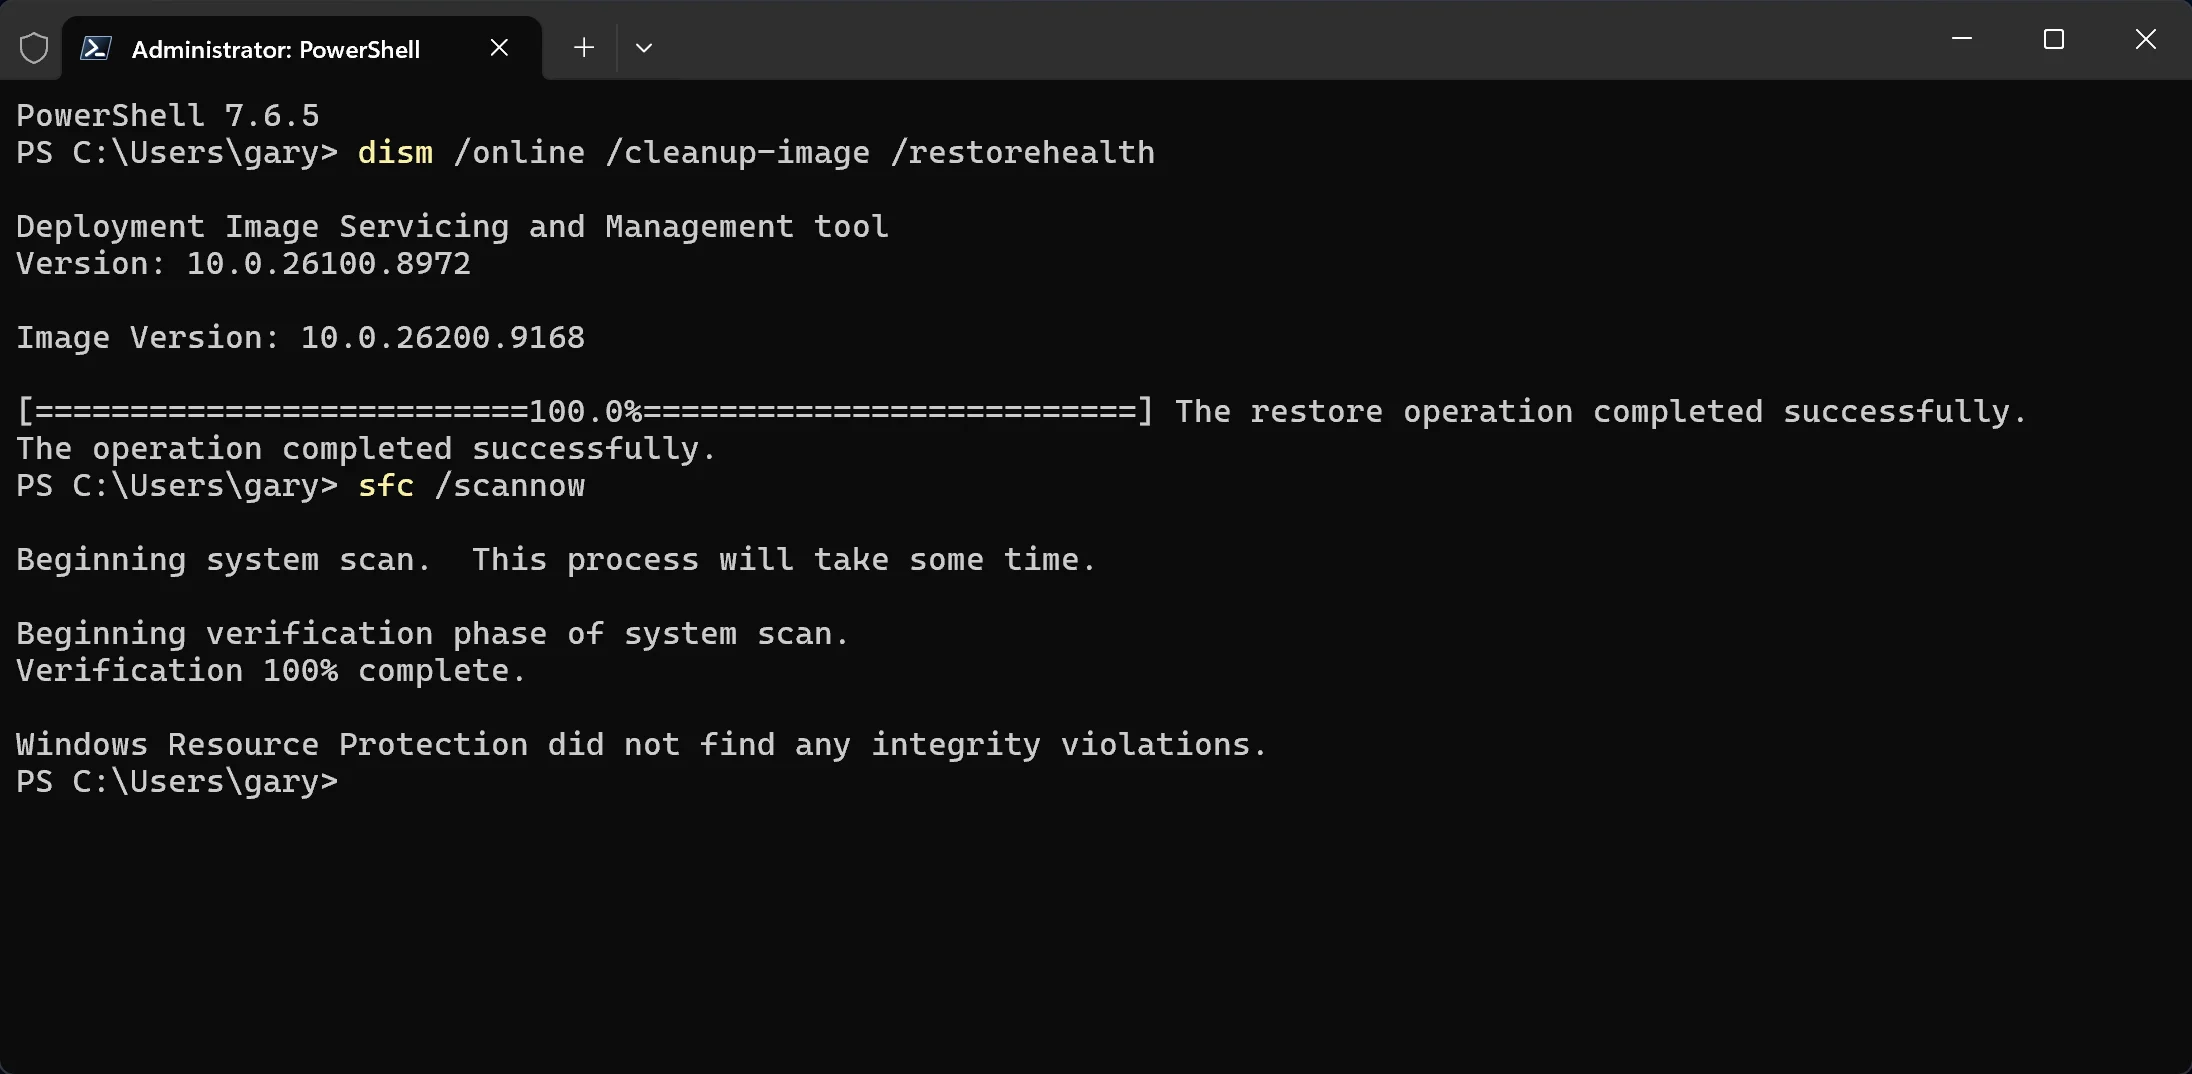Expand the new tab profile dropdown

pos(644,47)
